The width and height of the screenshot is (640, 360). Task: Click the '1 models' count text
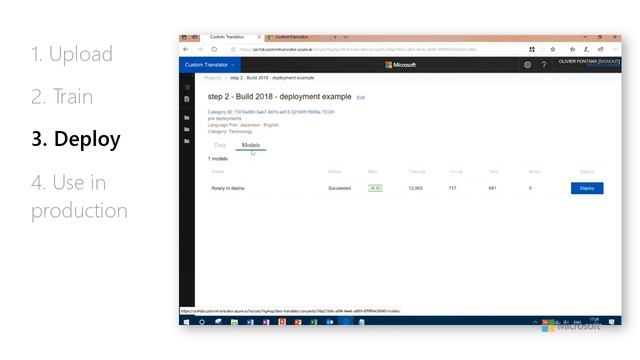[218, 159]
